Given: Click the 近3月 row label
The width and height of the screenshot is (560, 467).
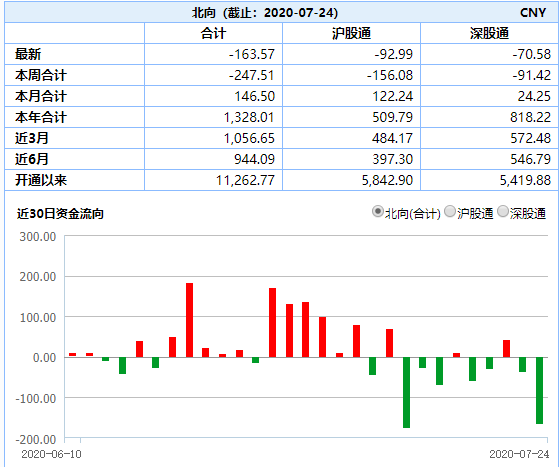Looking at the screenshot, I should coord(31,138).
